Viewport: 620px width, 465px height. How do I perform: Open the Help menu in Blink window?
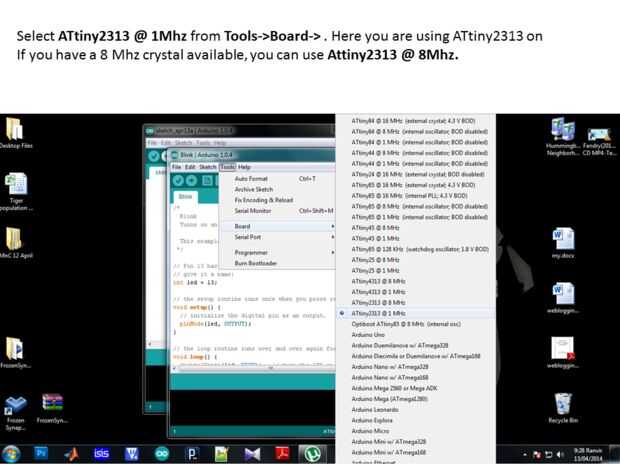click(x=244, y=167)
